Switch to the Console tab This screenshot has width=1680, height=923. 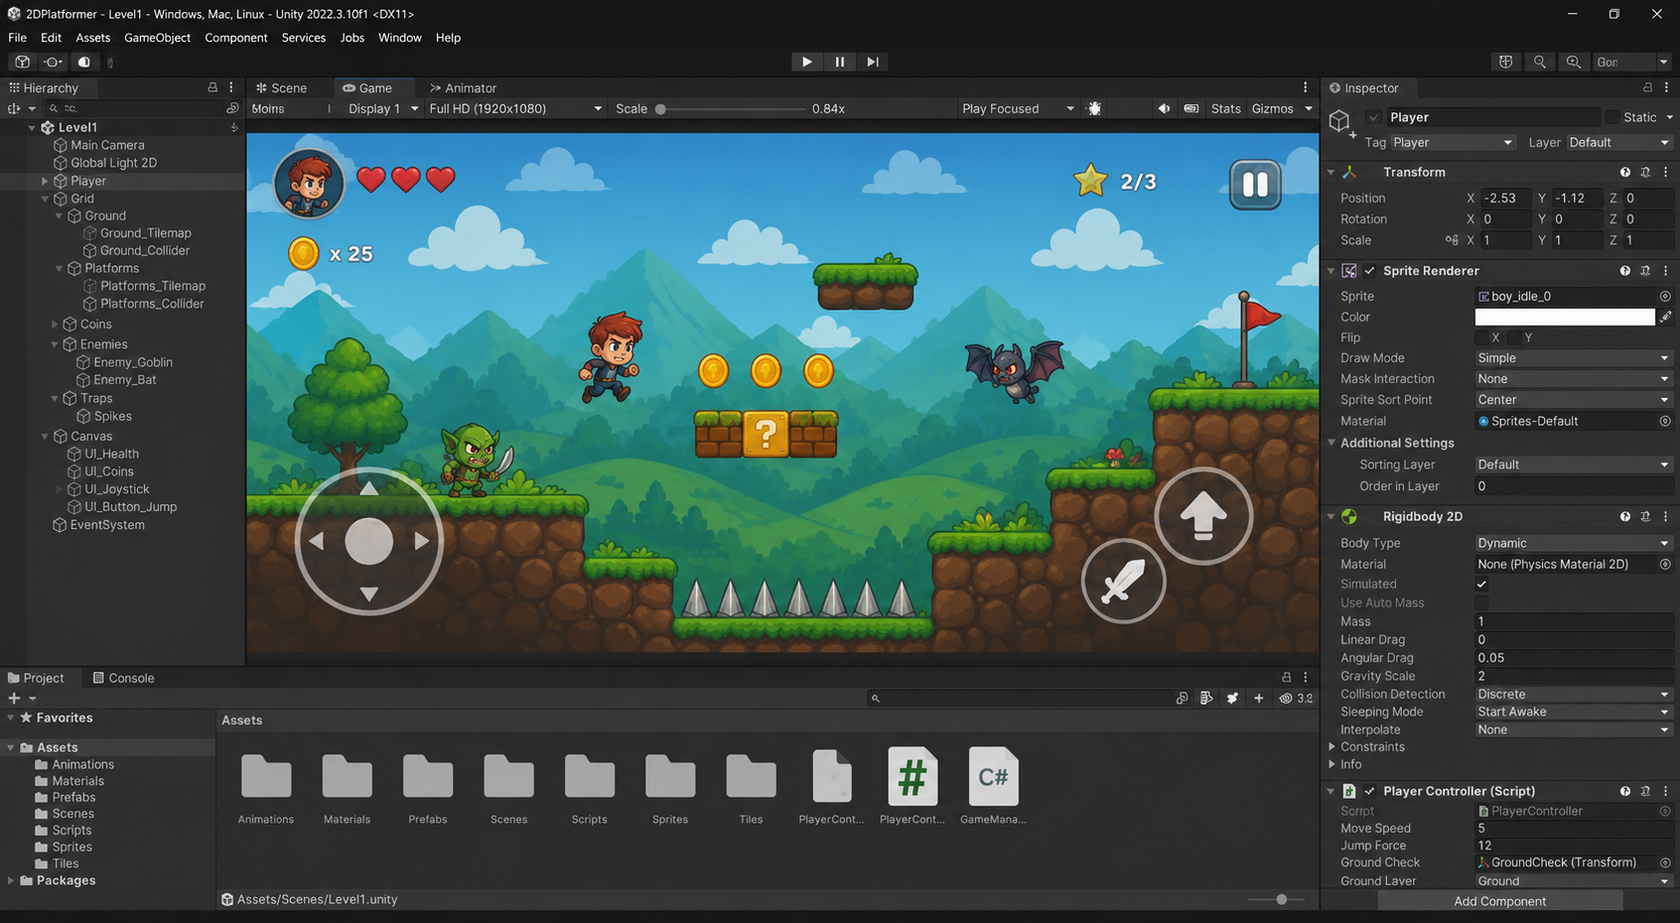[x=123, y=678]
